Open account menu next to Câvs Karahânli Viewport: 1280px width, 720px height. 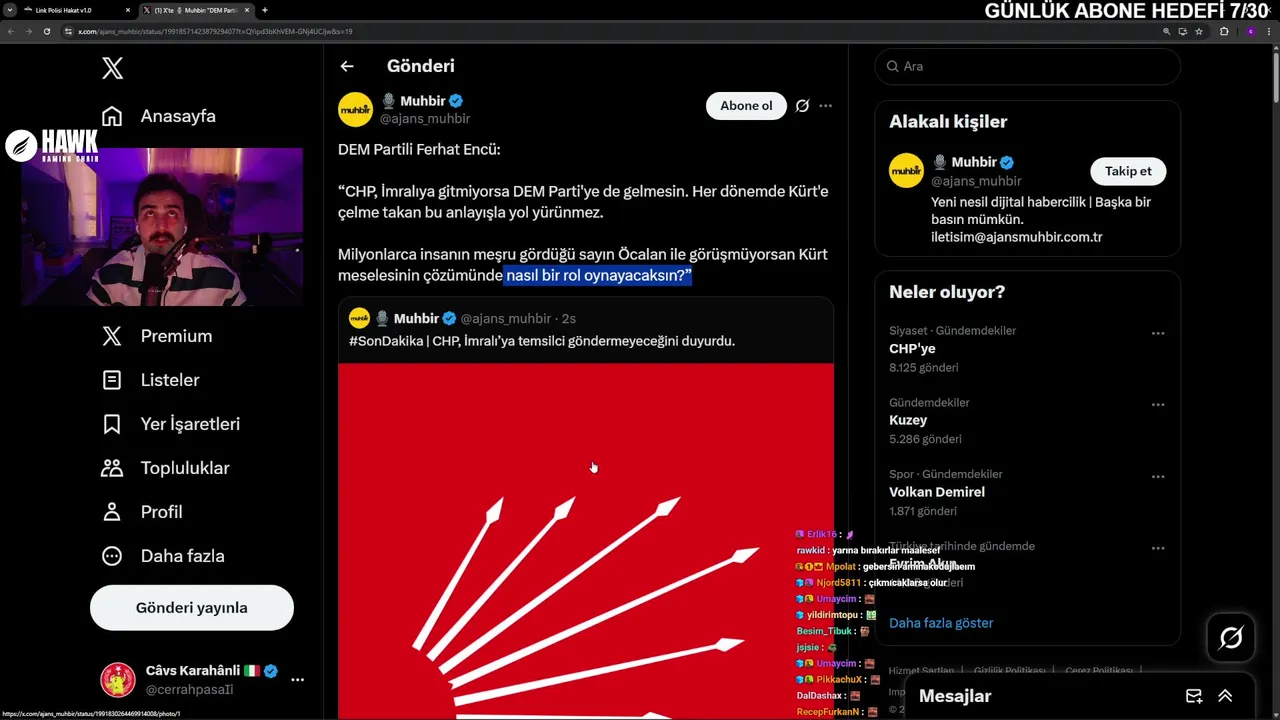(x=297, y=679)
